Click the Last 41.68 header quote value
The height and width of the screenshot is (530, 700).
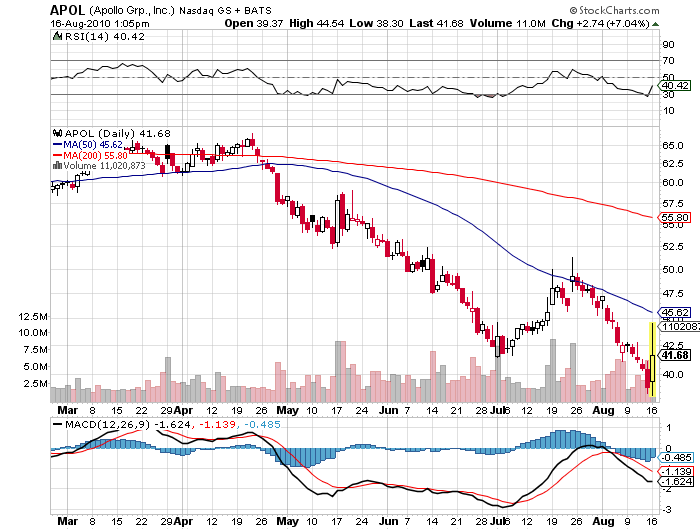pyautogui.click(x=436, y=23)
